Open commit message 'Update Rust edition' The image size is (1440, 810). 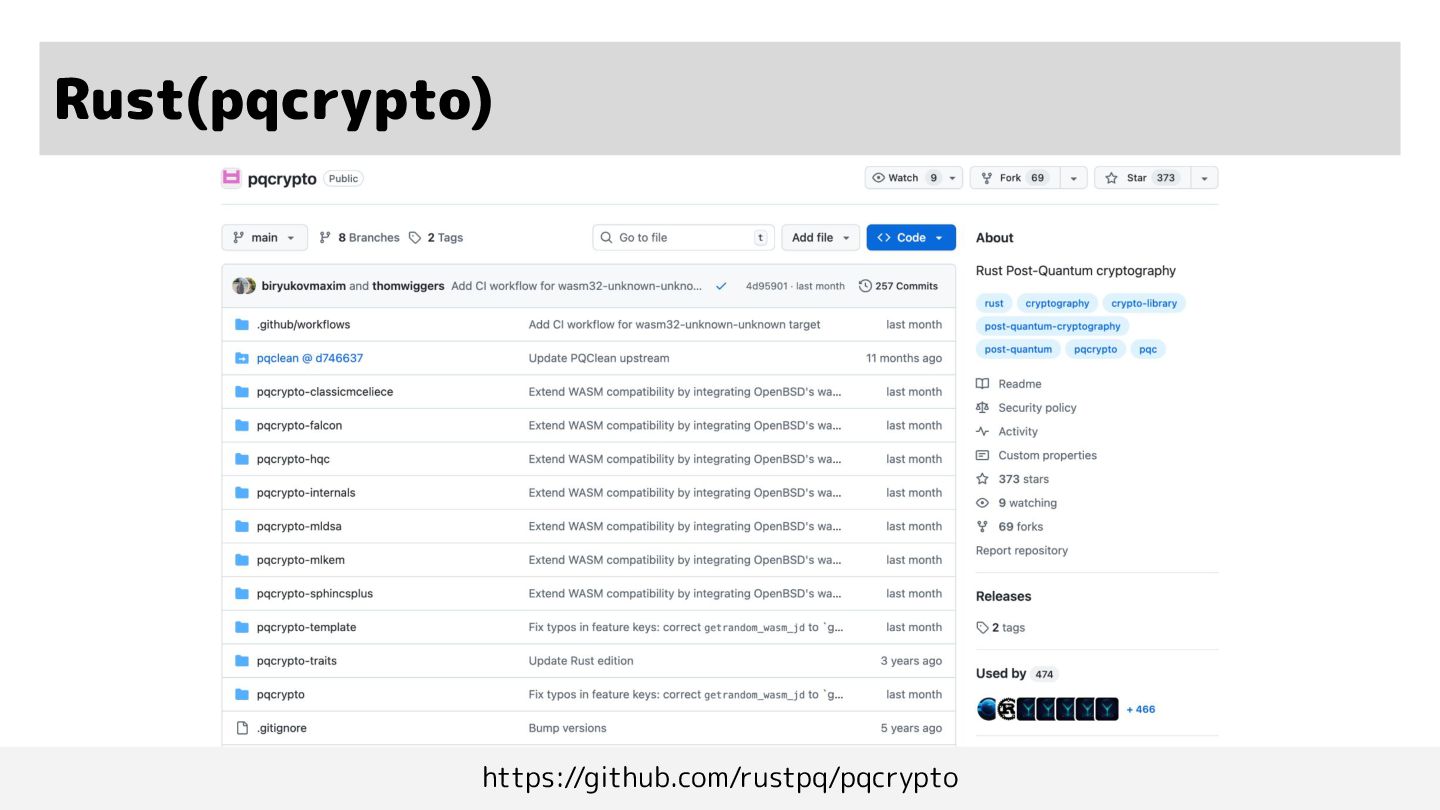coord(581,661)
